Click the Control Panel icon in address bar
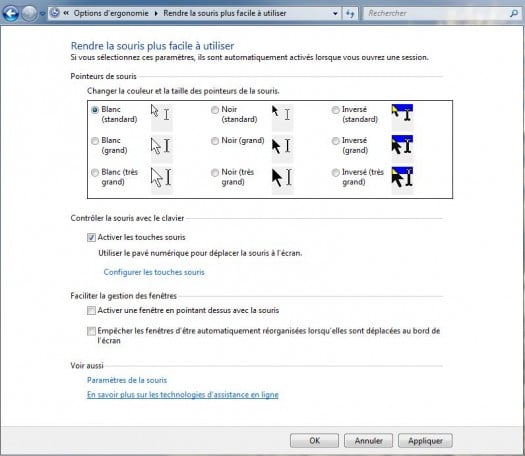 (x=55, y=13)
